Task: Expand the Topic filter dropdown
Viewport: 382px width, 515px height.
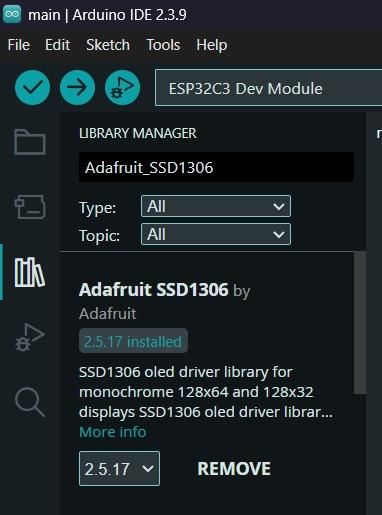Action: pos(216,234)
